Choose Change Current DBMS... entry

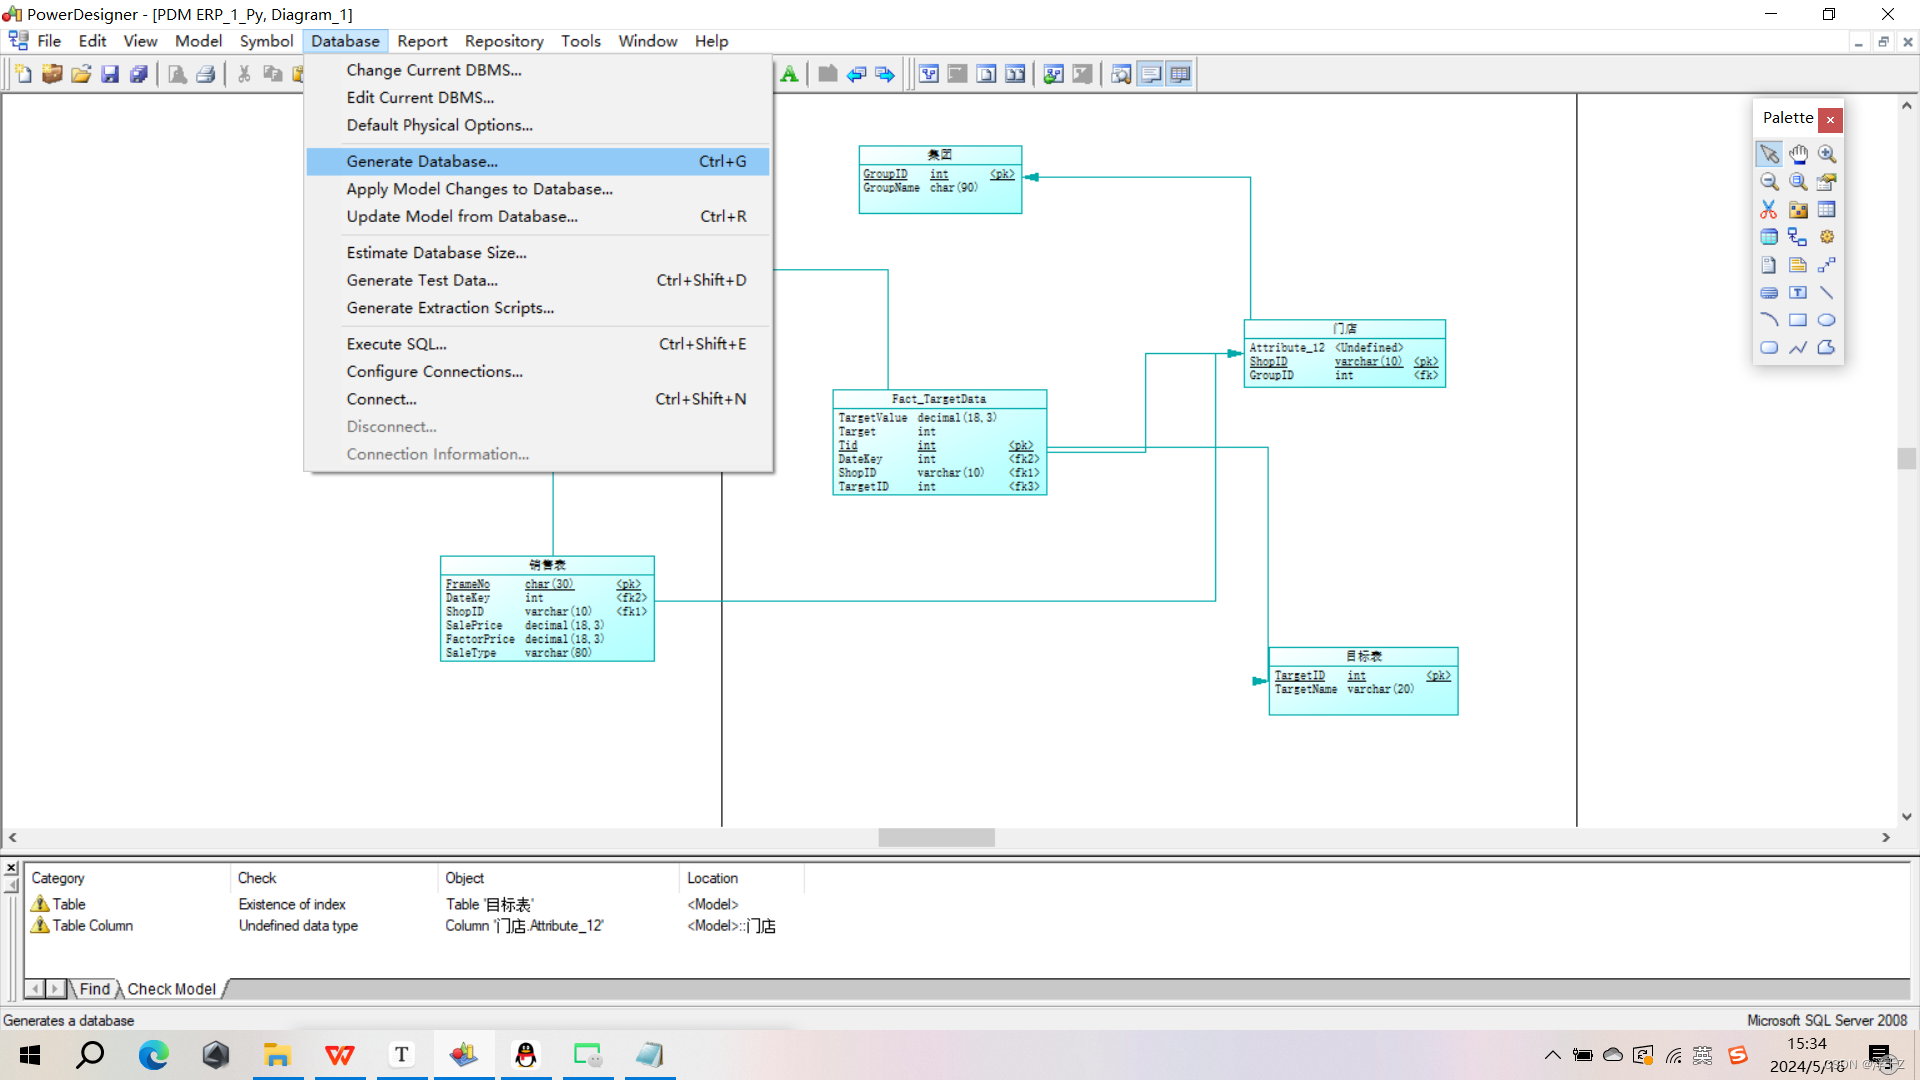[538, 70]
